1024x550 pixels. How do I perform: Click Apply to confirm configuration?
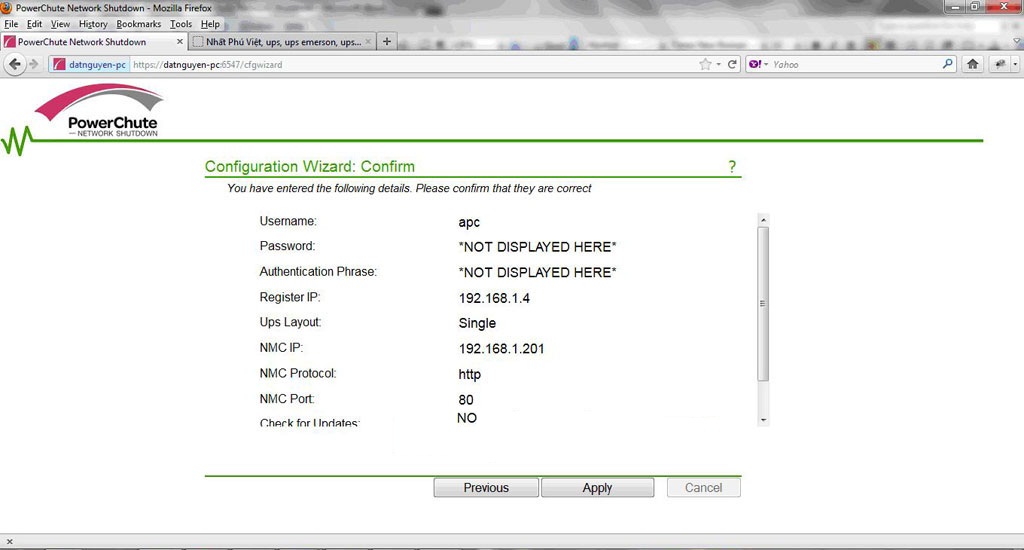click(x=597, y=487)
